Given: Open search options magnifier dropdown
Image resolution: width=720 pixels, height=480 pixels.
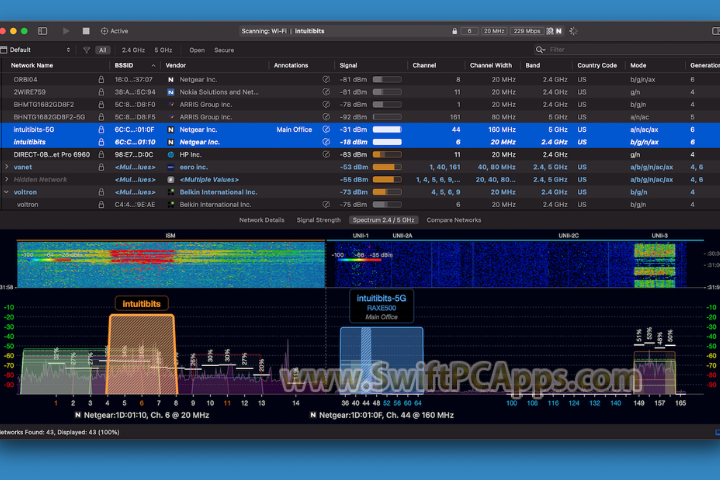Looking at the screenshot, I should 540,49.
